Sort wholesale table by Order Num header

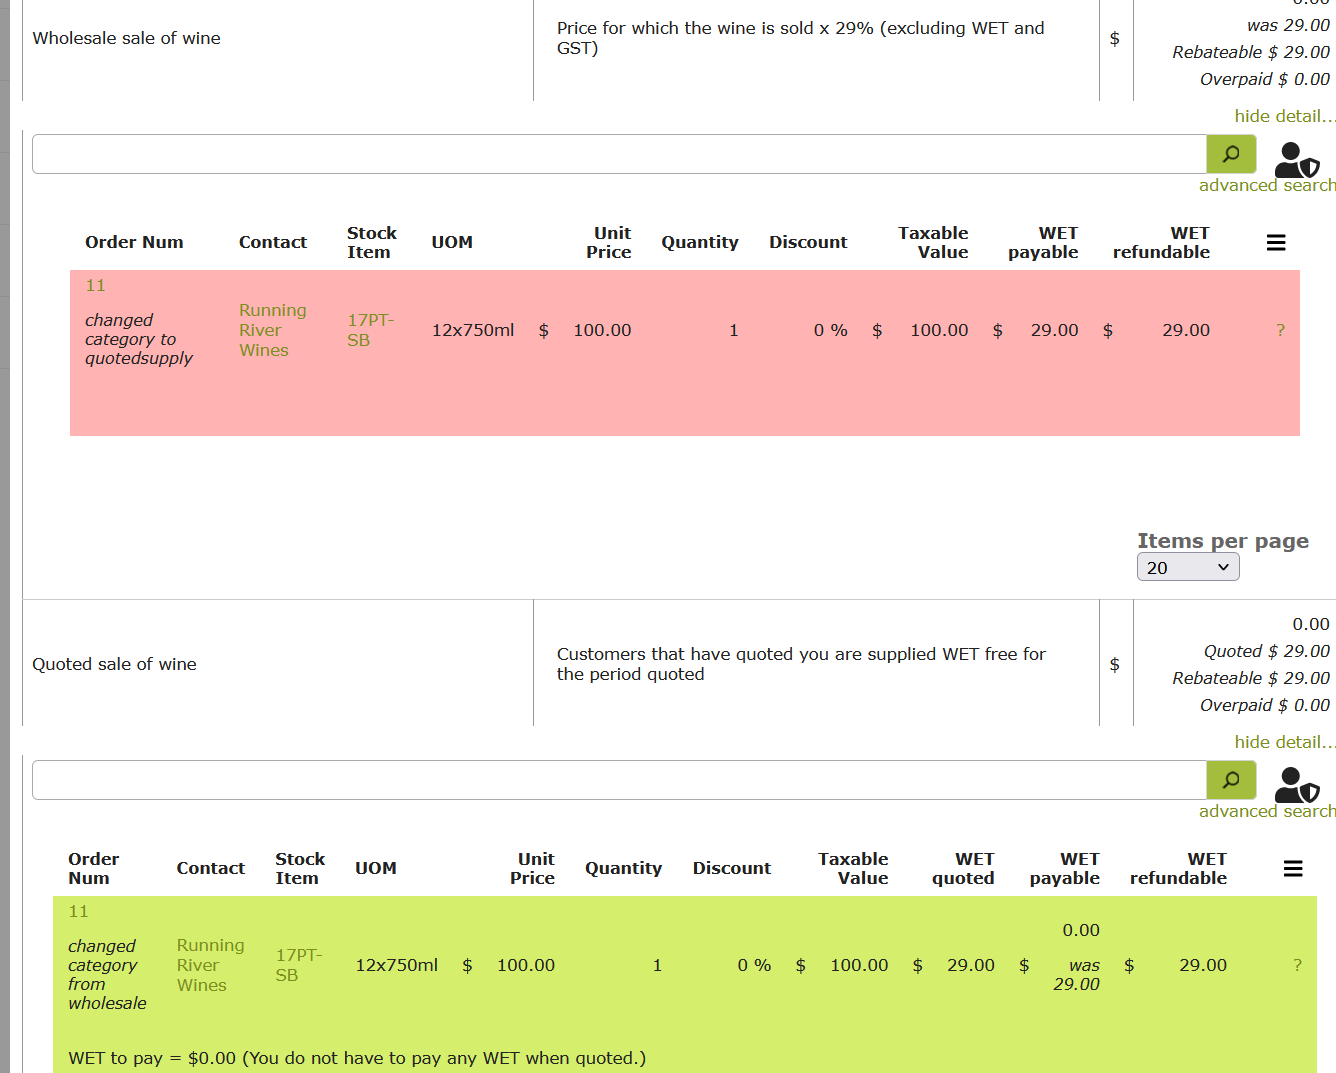134,242
